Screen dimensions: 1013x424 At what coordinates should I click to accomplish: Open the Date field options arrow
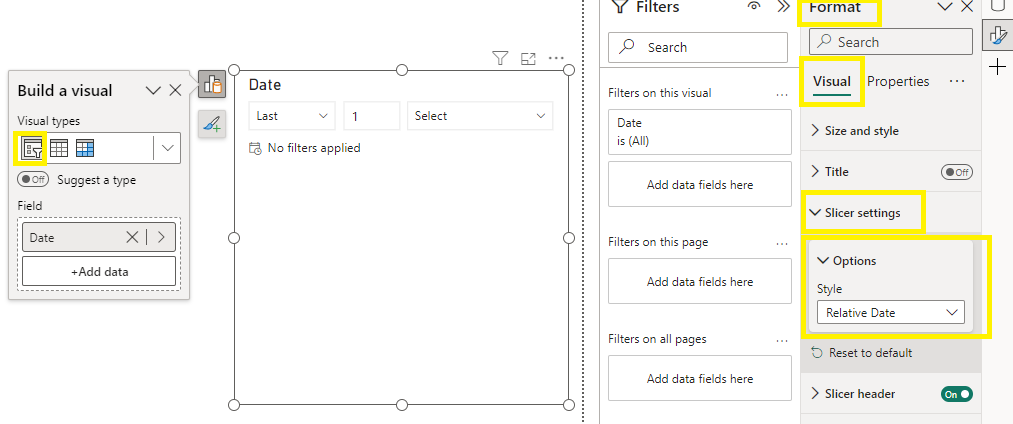click(x=161, y=237)
